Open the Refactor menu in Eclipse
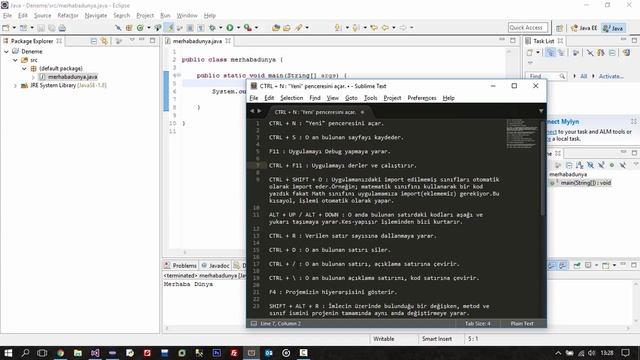 pyautogui.click(x=68, y=16)
